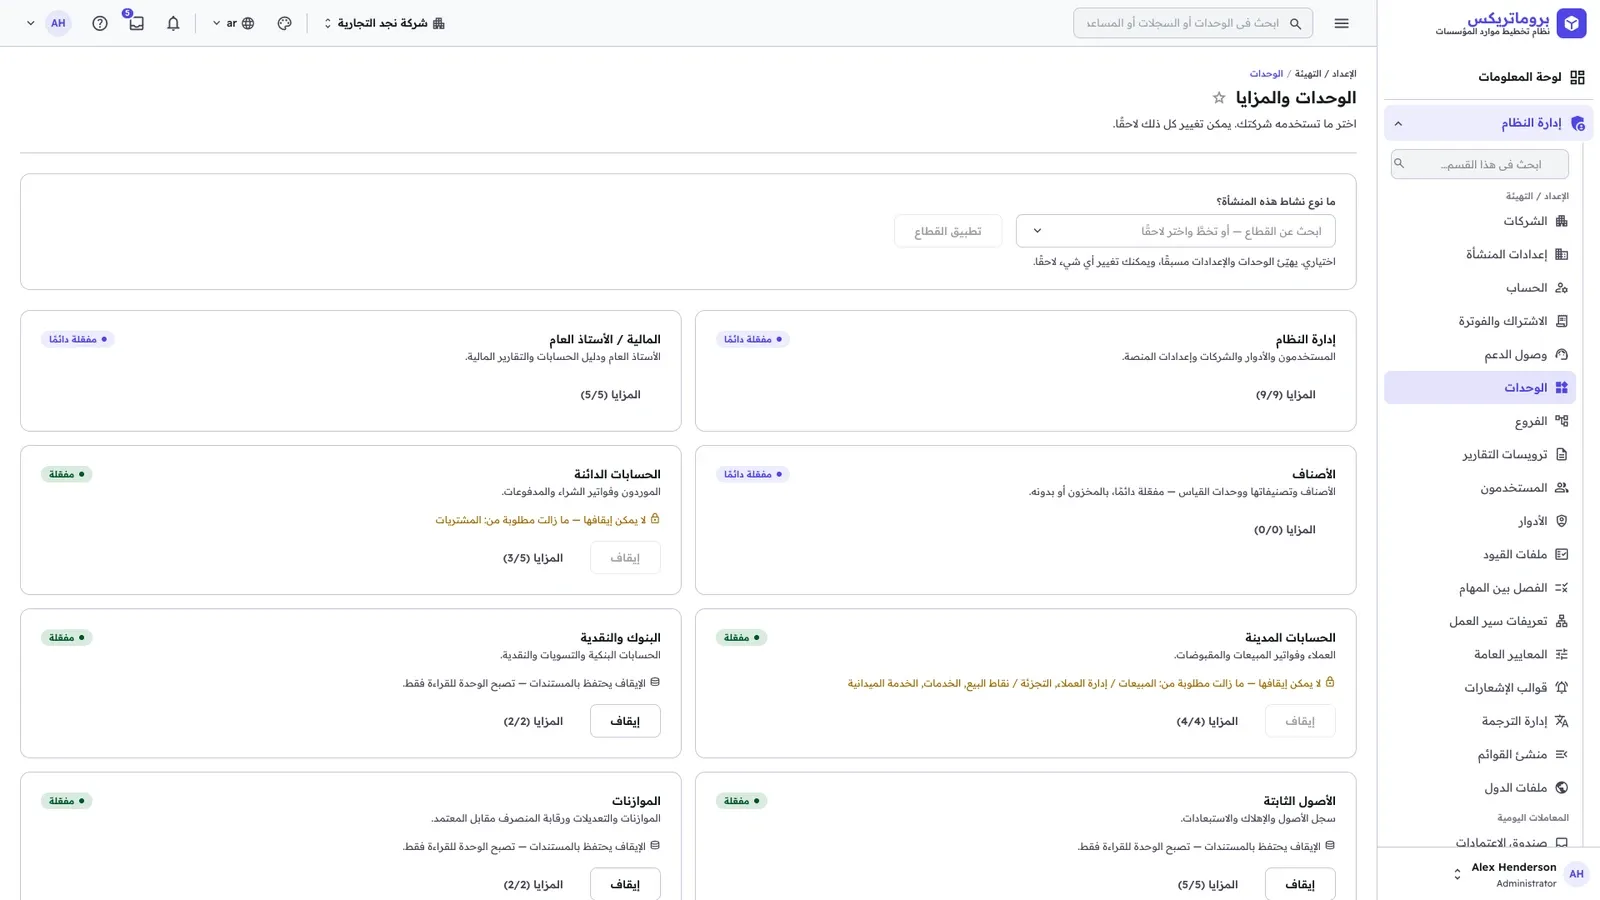The image size is (1600, 900).
Task: Click the global search field in top bar
Action: 1193,23
